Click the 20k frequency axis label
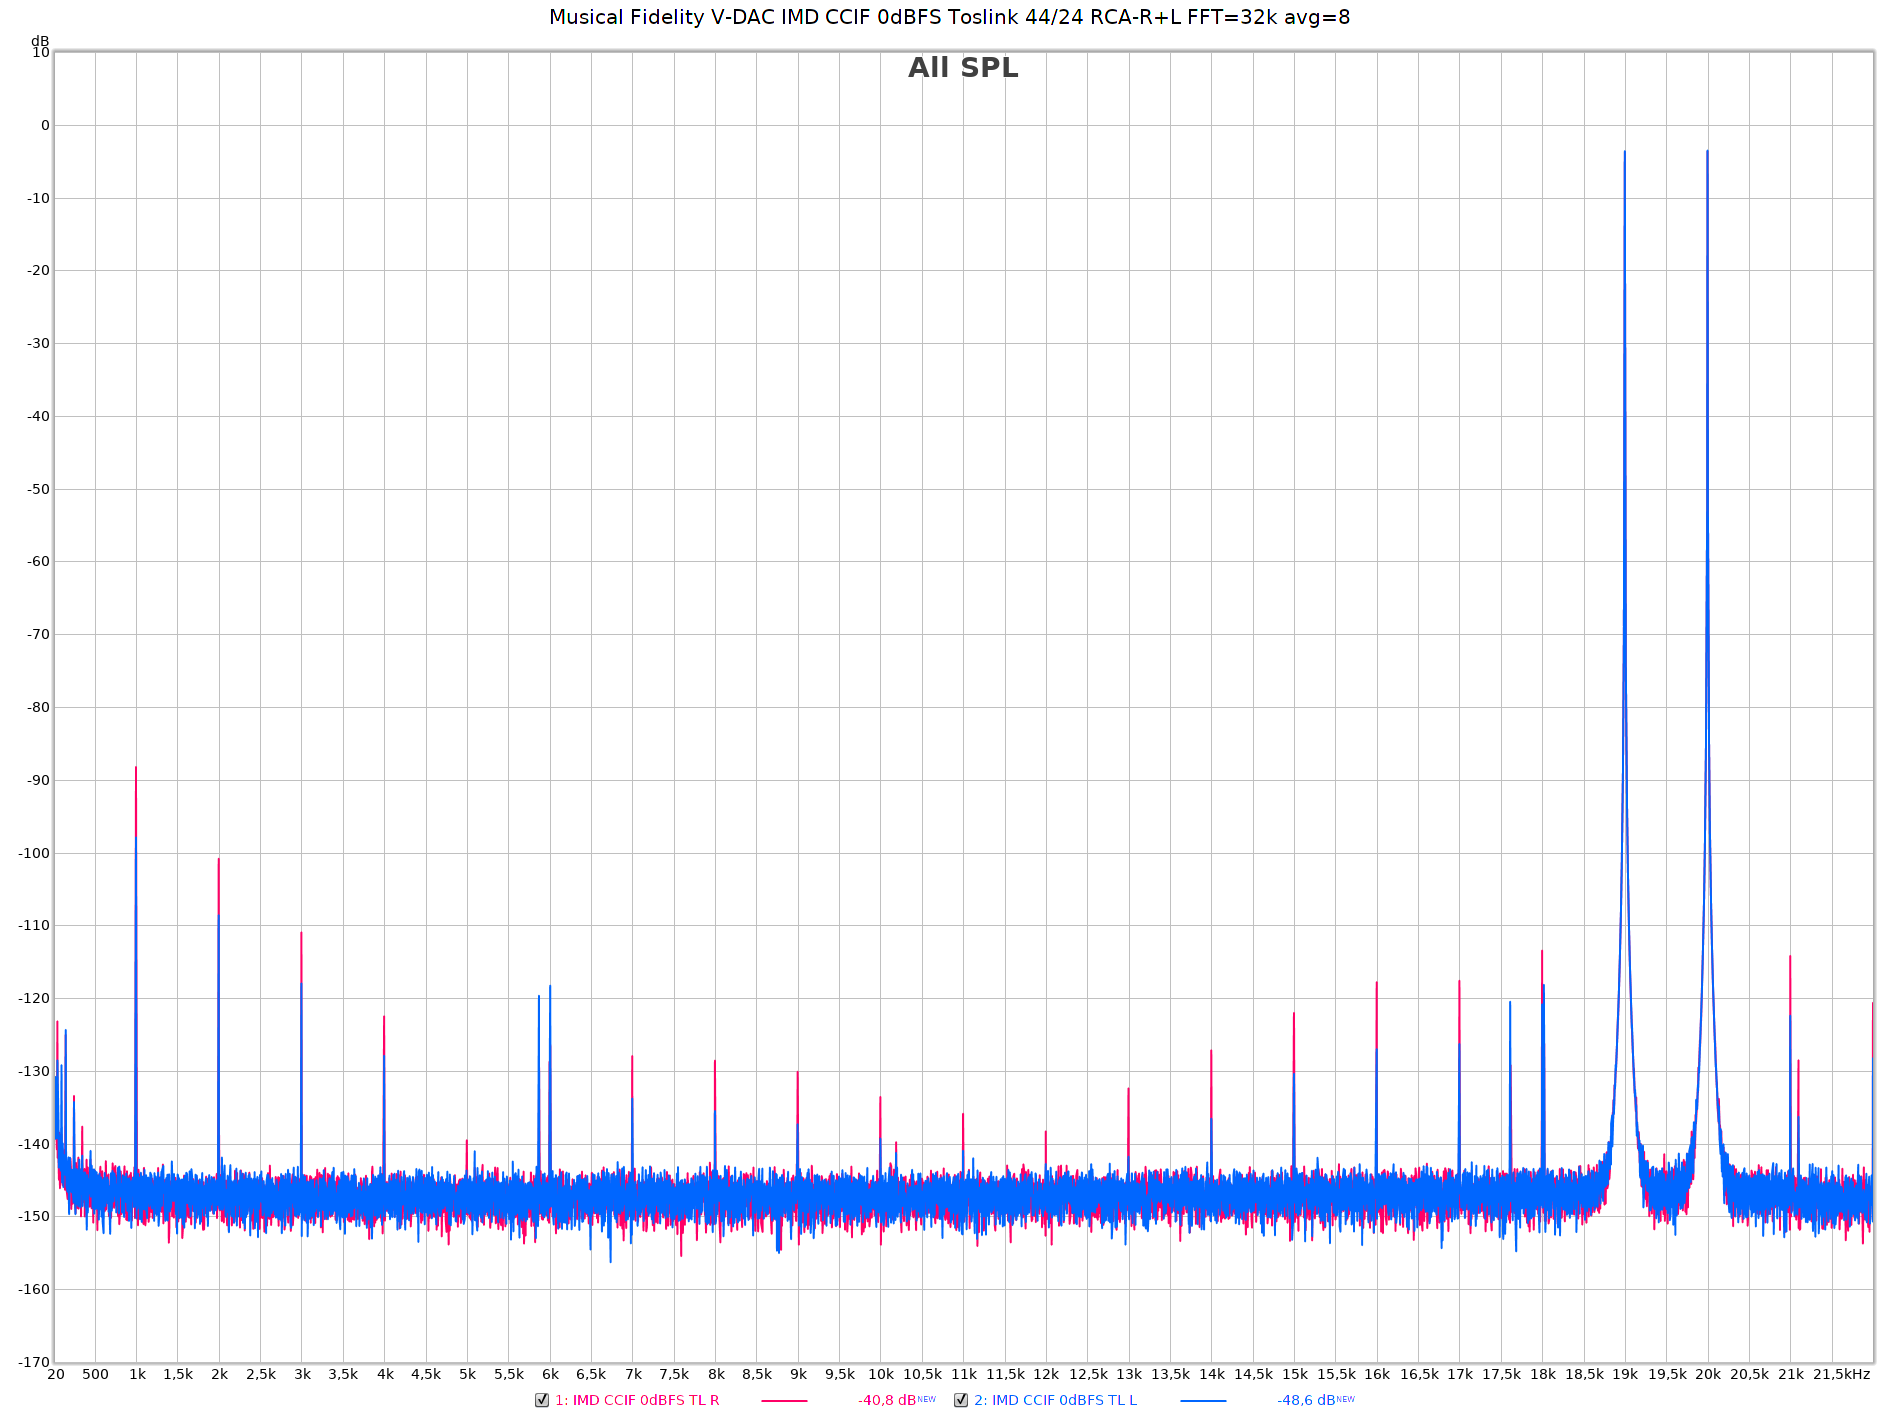Image resolution: width=1900 pixels, height=1416 pixels. click(1707, 1374)
